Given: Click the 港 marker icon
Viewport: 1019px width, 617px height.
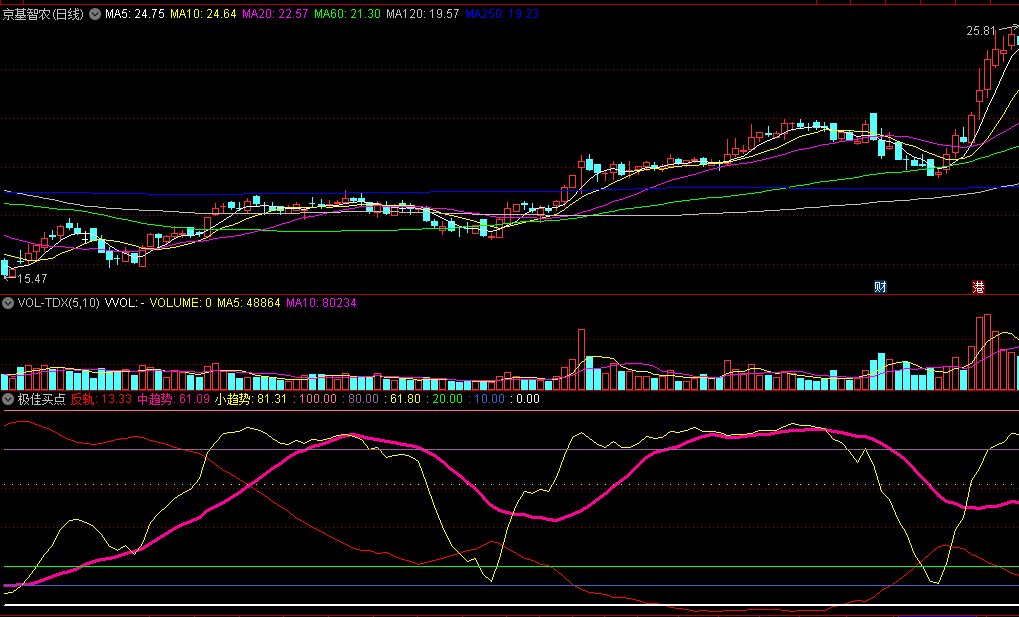Looking at the screenshot, I should pyautogui.click(x=978, y=287).
